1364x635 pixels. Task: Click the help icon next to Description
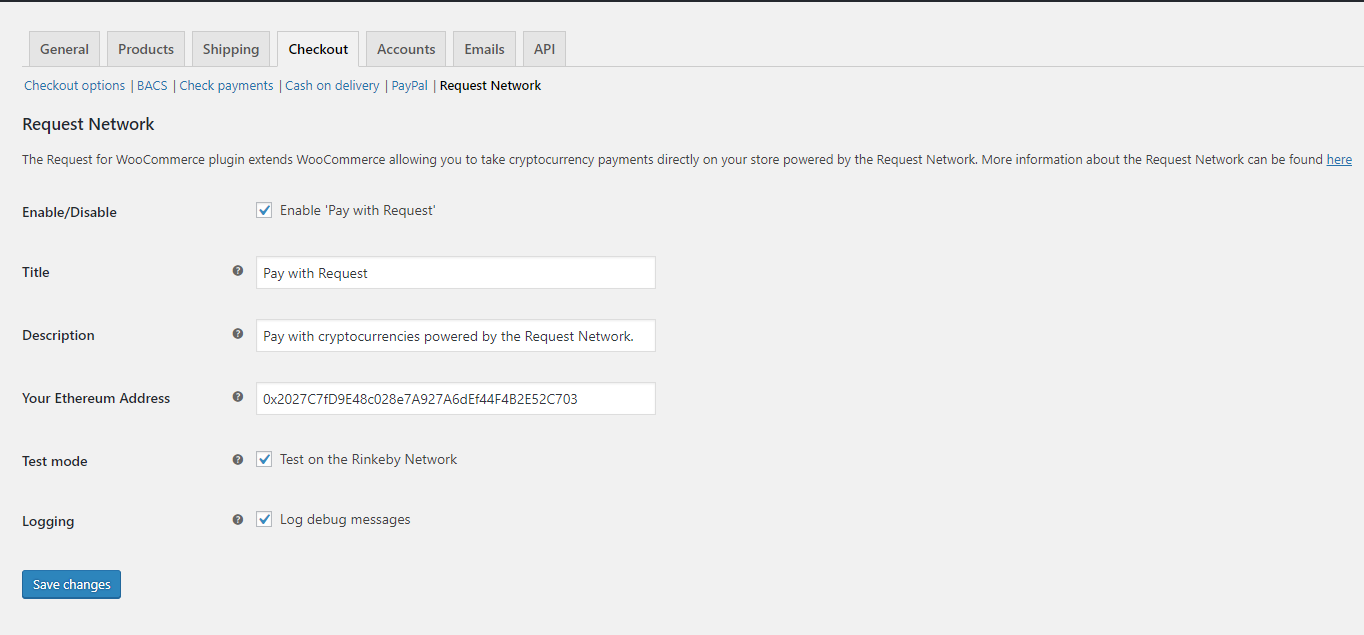tap(238, 334)
